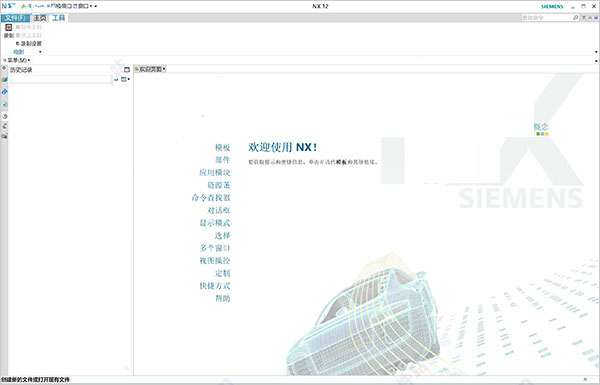Open the 应用模块 link on welcome page
600x385 pixels.
point(215,173)
